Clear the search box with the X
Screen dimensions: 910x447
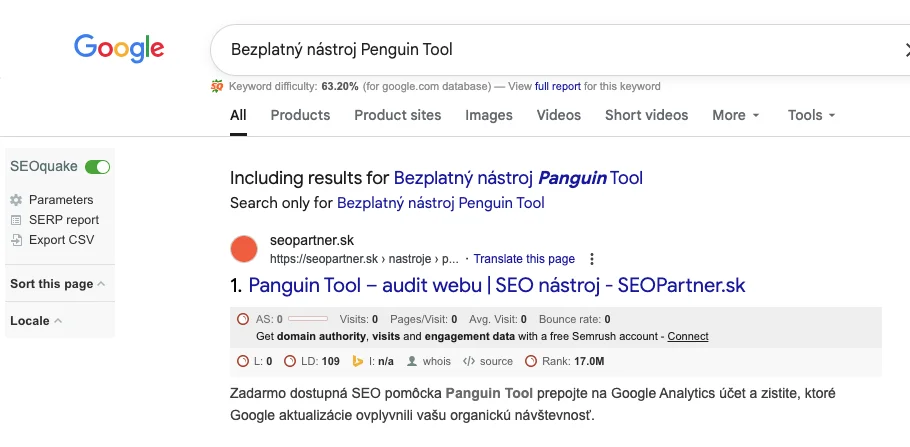903,49
